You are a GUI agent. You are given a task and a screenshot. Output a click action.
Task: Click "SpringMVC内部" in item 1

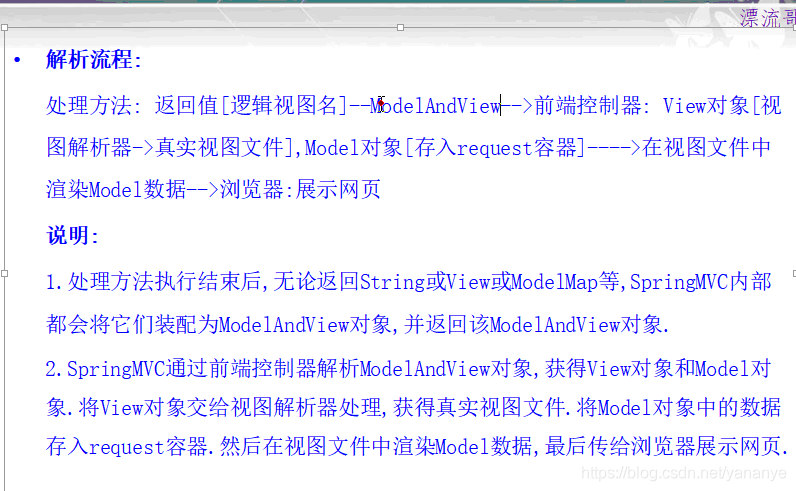(701, 282)
